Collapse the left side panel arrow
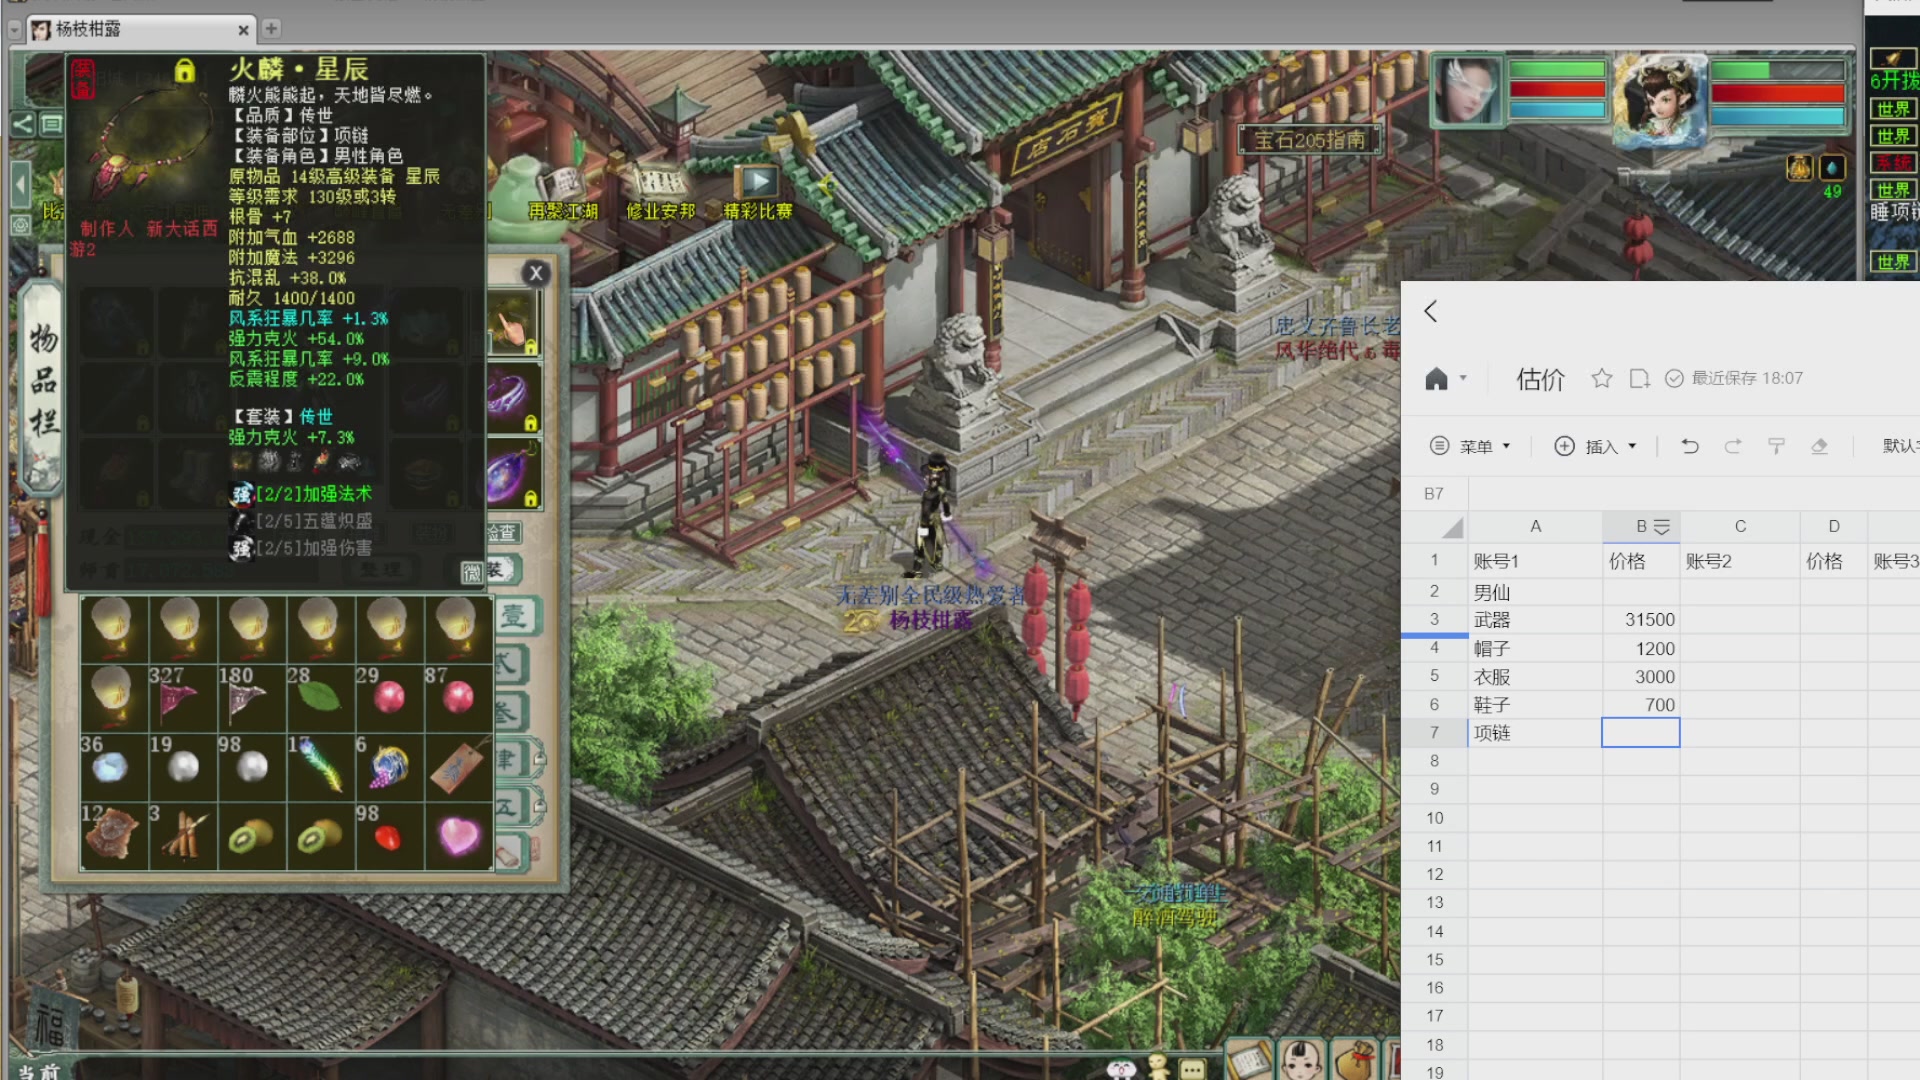1920x1080 pixels. [20, 186]
